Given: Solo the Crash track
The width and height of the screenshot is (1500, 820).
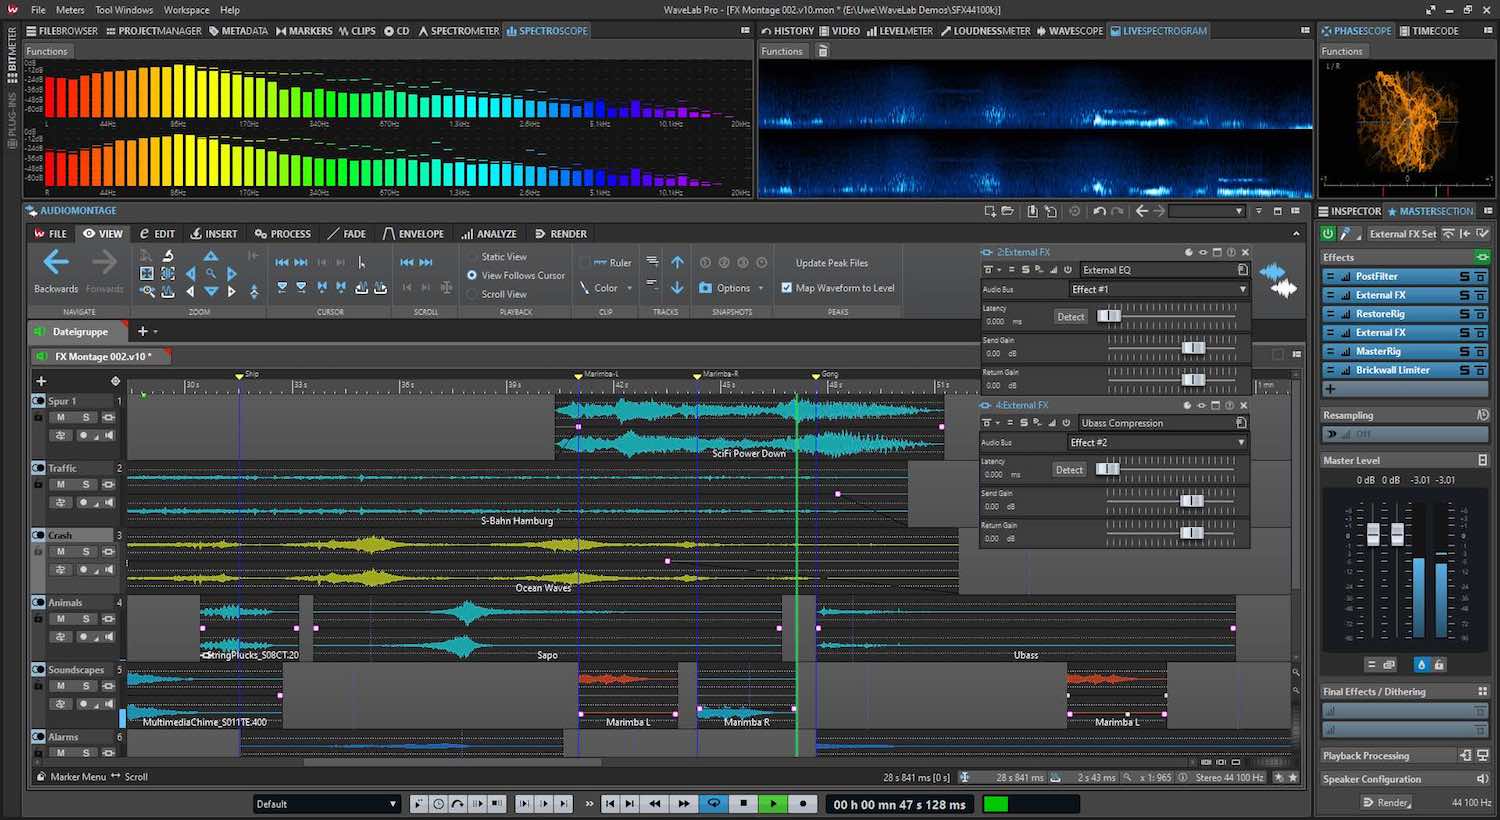Looking at the screenshot, I should (86, 552).
